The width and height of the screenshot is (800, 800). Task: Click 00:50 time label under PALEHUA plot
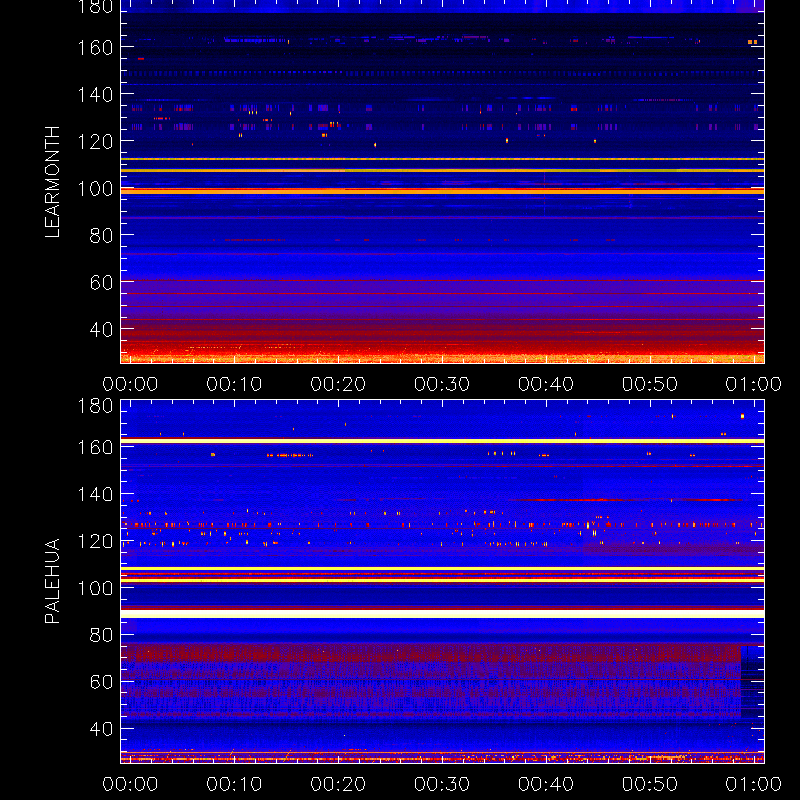point(649,784)
